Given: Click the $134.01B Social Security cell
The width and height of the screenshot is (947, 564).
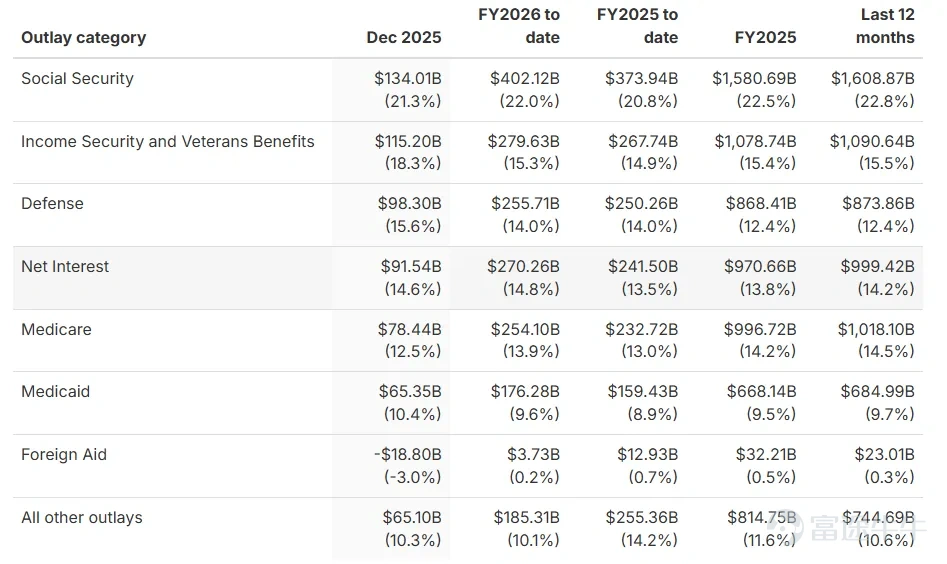Looking at the screenshot, I should click(407, 78).
